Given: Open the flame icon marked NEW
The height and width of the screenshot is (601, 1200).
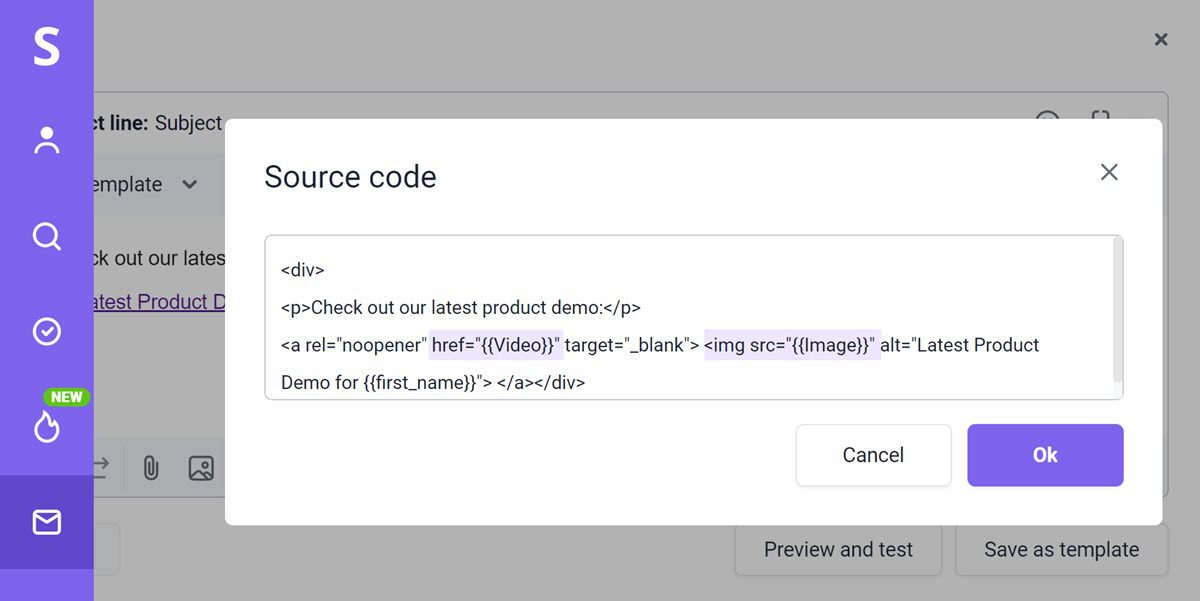Looking at the screenshot, I should [47, 426].
